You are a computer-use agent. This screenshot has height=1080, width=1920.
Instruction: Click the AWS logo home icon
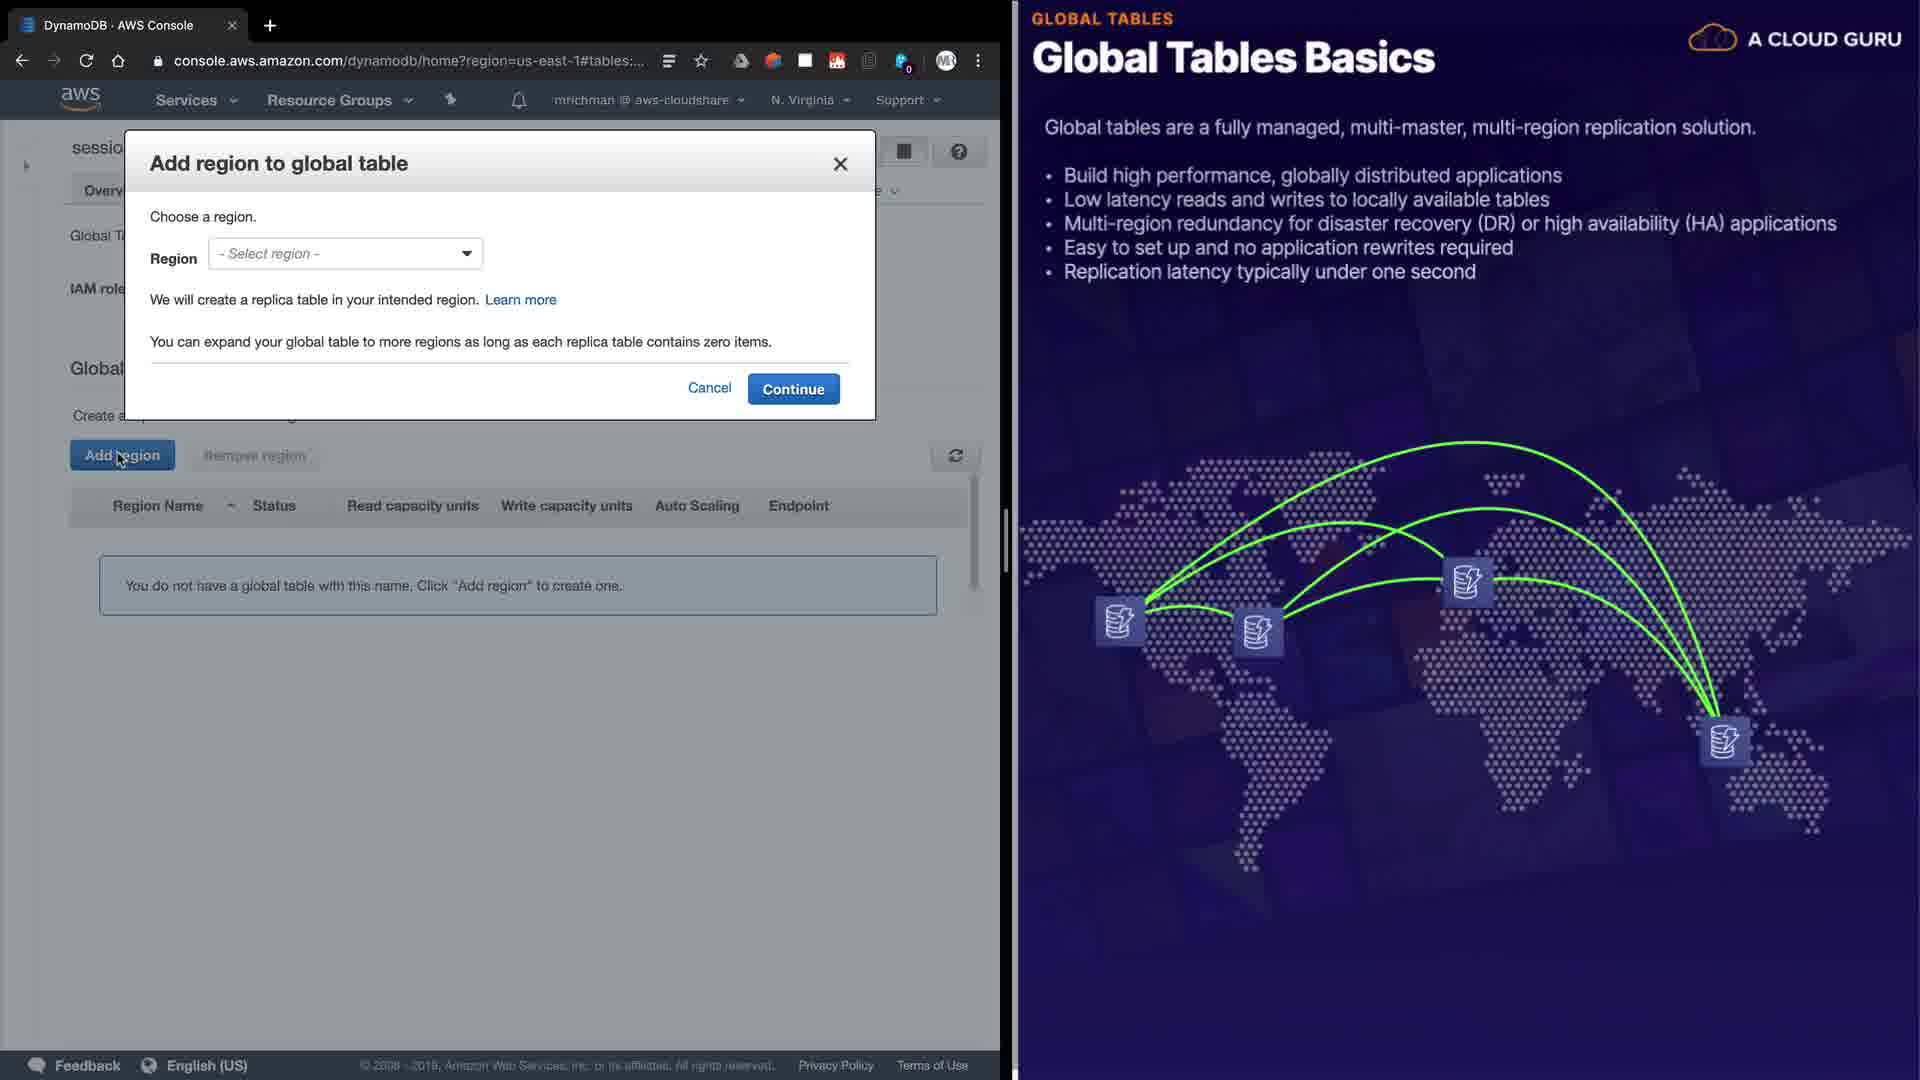(x=80, y=99)
